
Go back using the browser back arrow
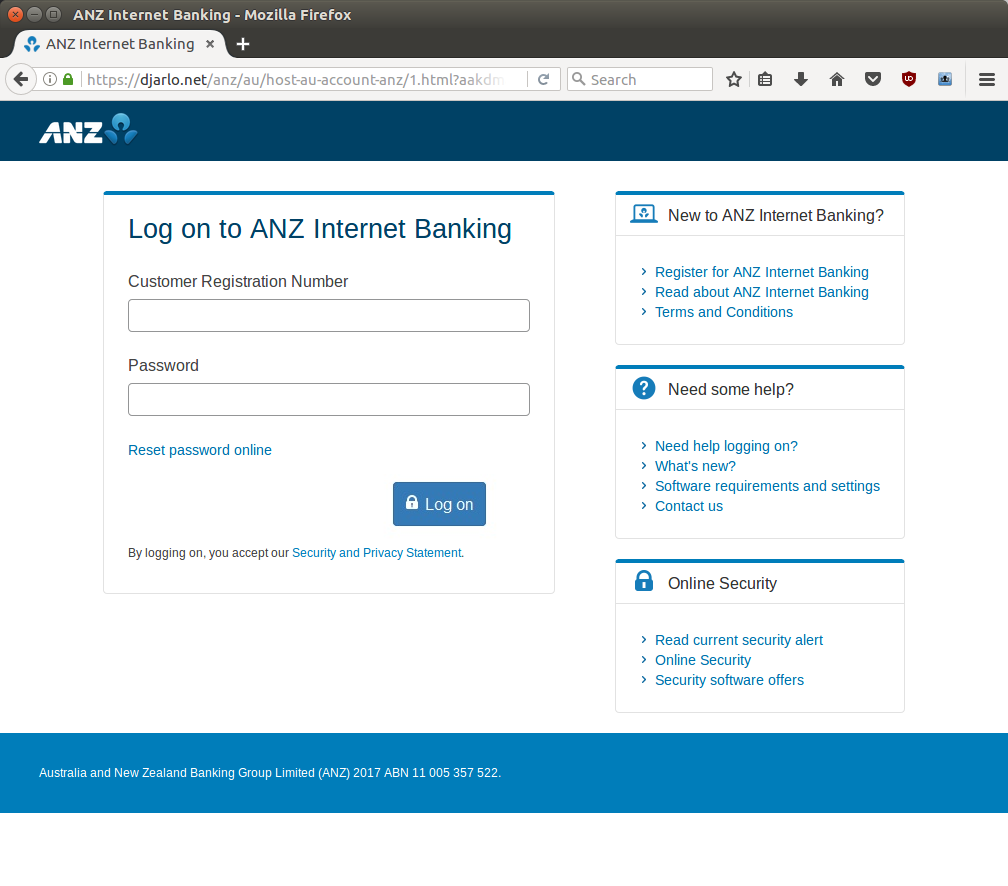(21, 79)
